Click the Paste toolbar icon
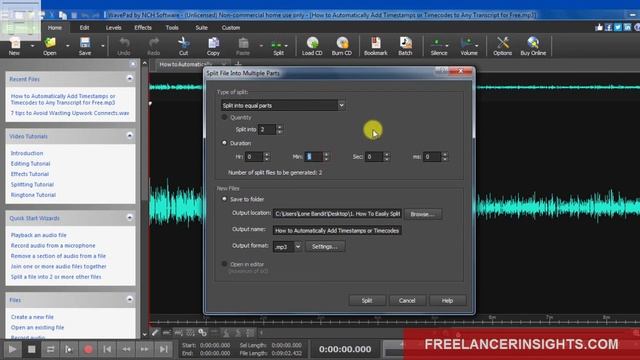This screenshot has height=360, width=640. [243, 46]
